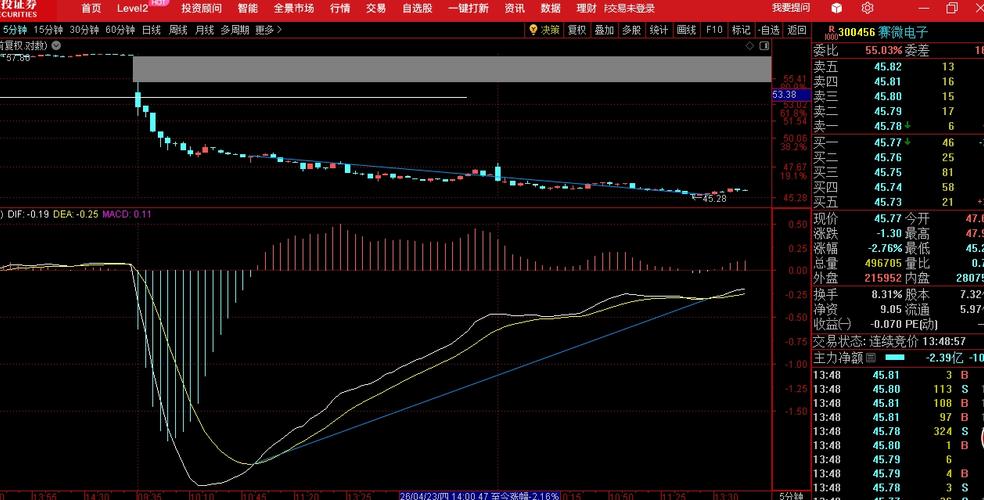Click stock code 300456
The width and height of the screenshot is (984, 500).
coord(856,32)
